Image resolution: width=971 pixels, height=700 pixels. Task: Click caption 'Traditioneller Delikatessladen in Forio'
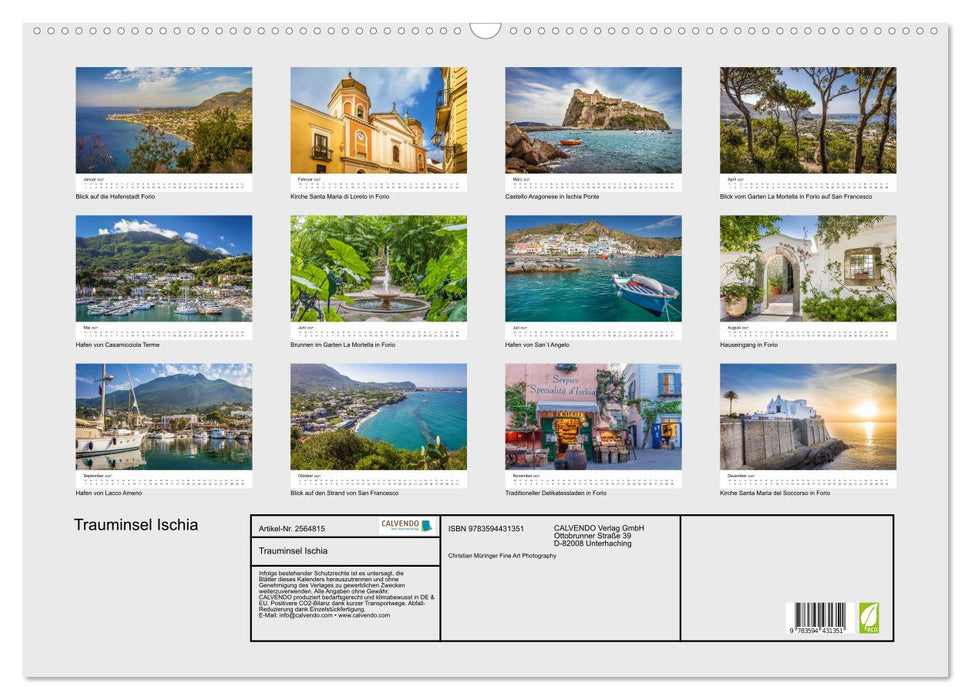point(556,493)
